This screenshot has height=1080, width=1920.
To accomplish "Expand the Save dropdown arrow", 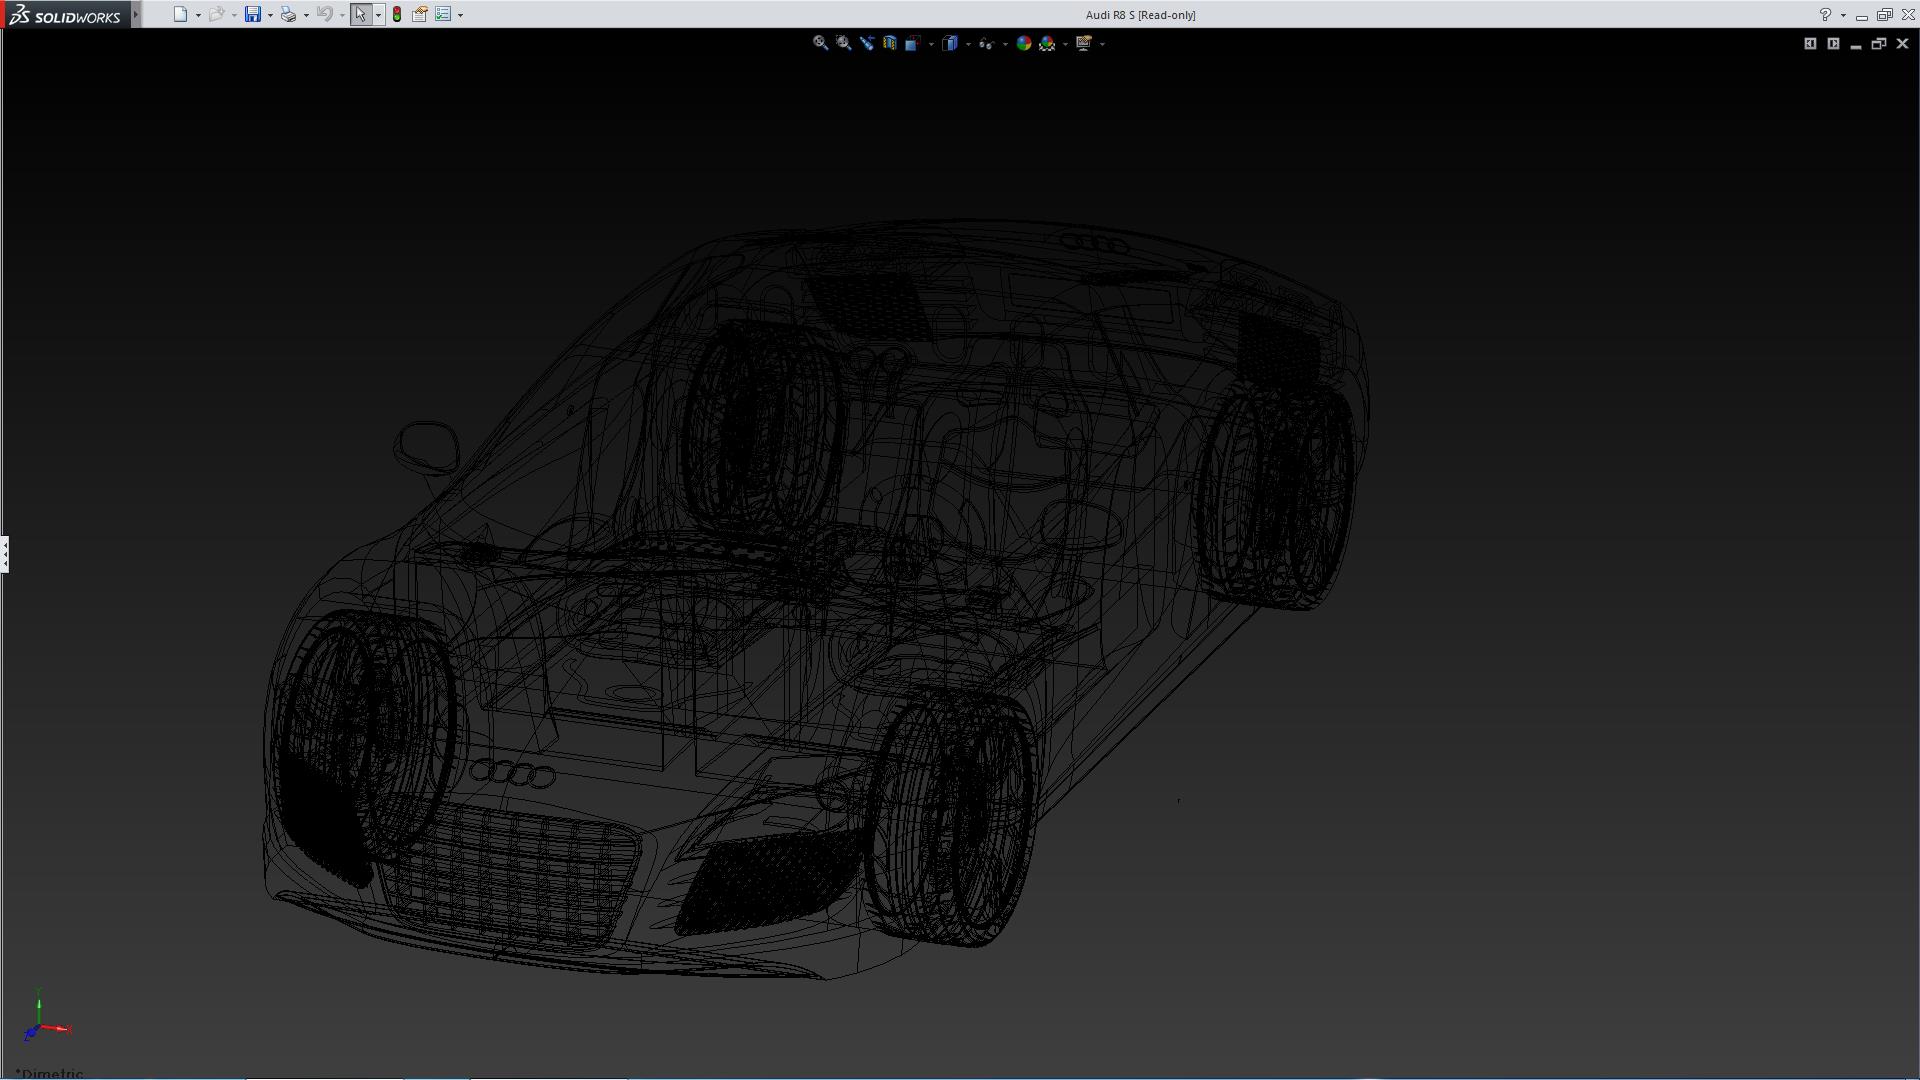I will (270, 15).
